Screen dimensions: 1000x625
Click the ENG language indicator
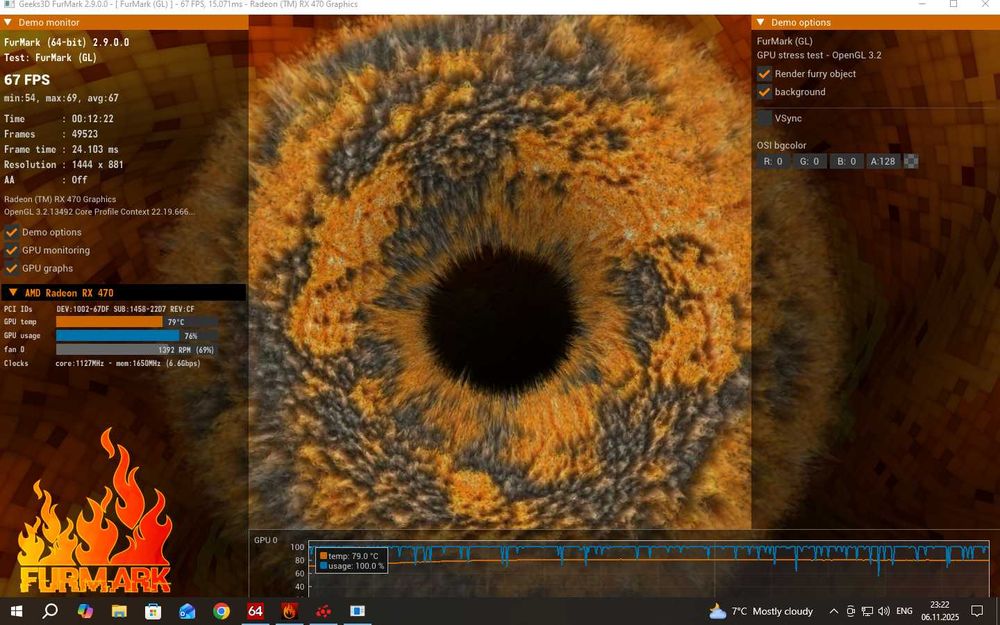pos(904,611)
